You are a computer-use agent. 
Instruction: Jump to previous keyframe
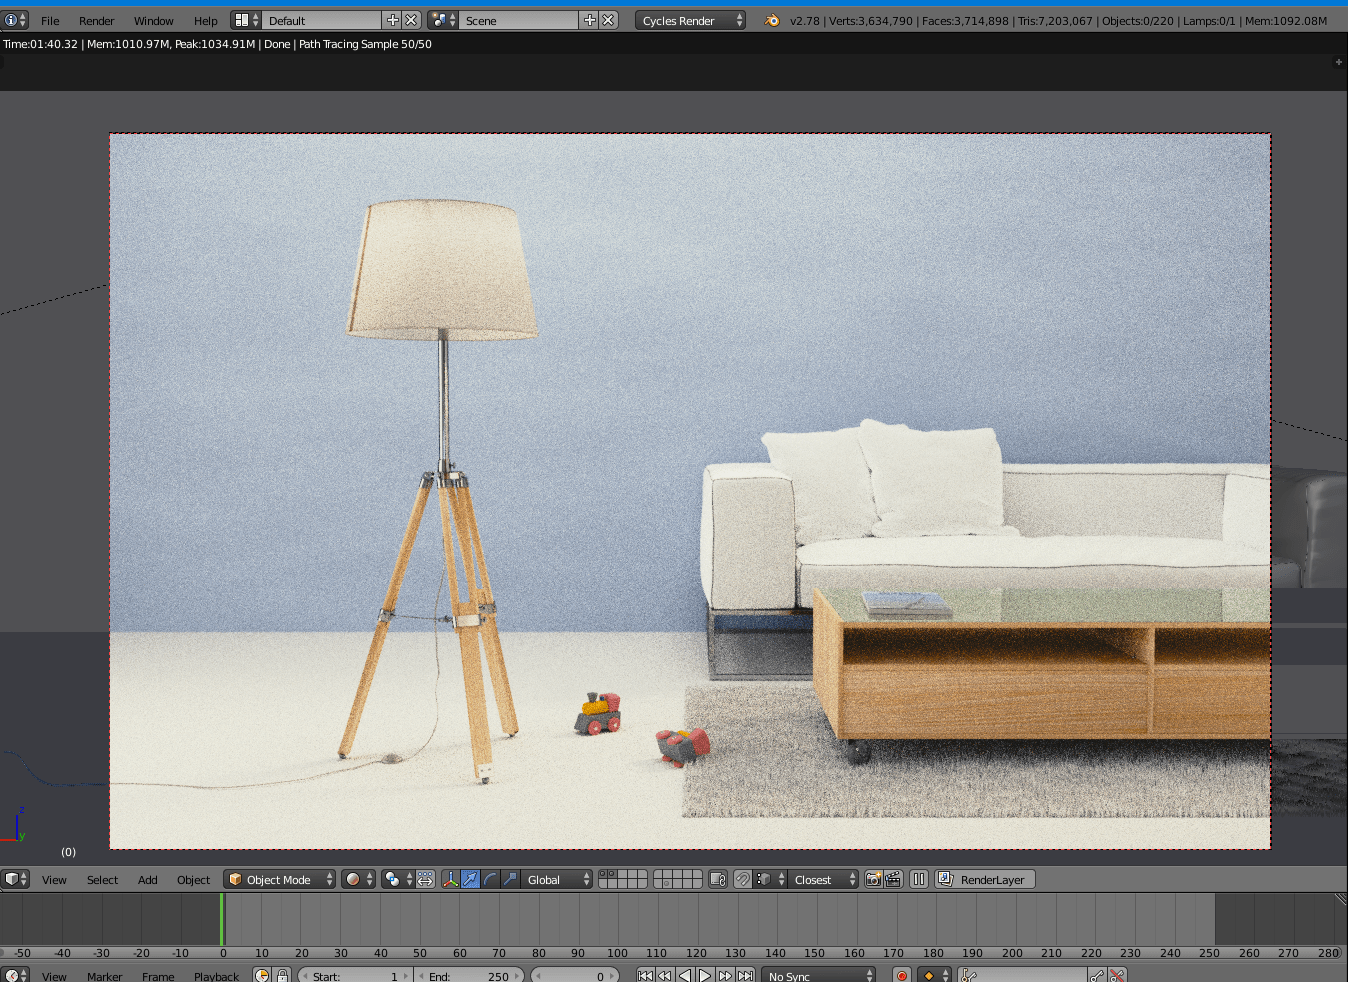(x=665, y=976)
